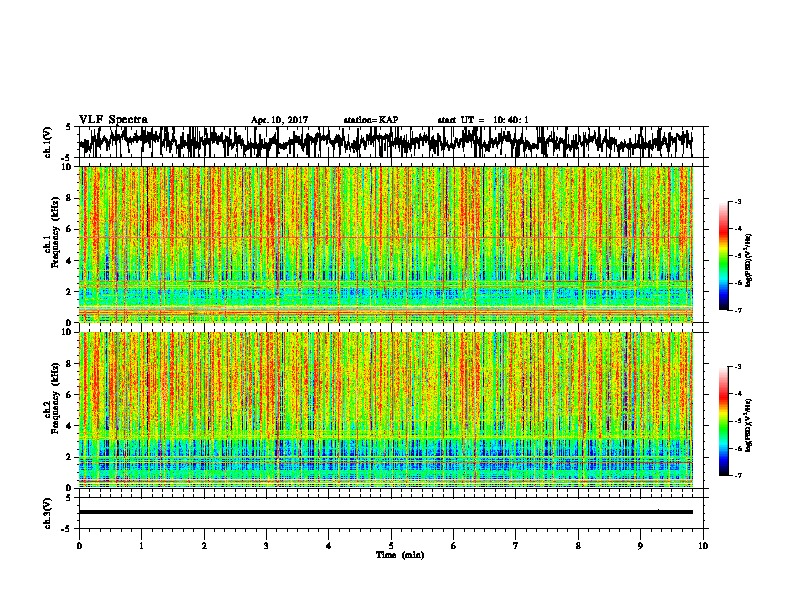This screenshot has height=612, width=792.
Task: Click time axis tick label "1"
Action: click(x=141, y=546)
